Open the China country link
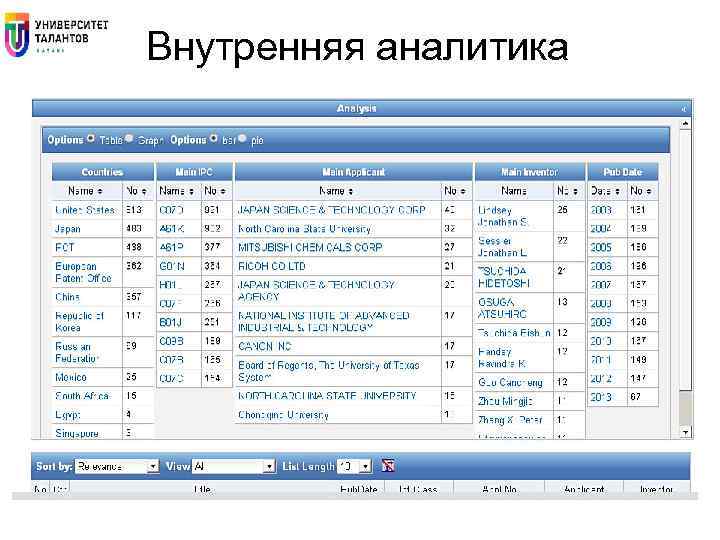Viewport: 720px width, 540px height. pos(67,297)
